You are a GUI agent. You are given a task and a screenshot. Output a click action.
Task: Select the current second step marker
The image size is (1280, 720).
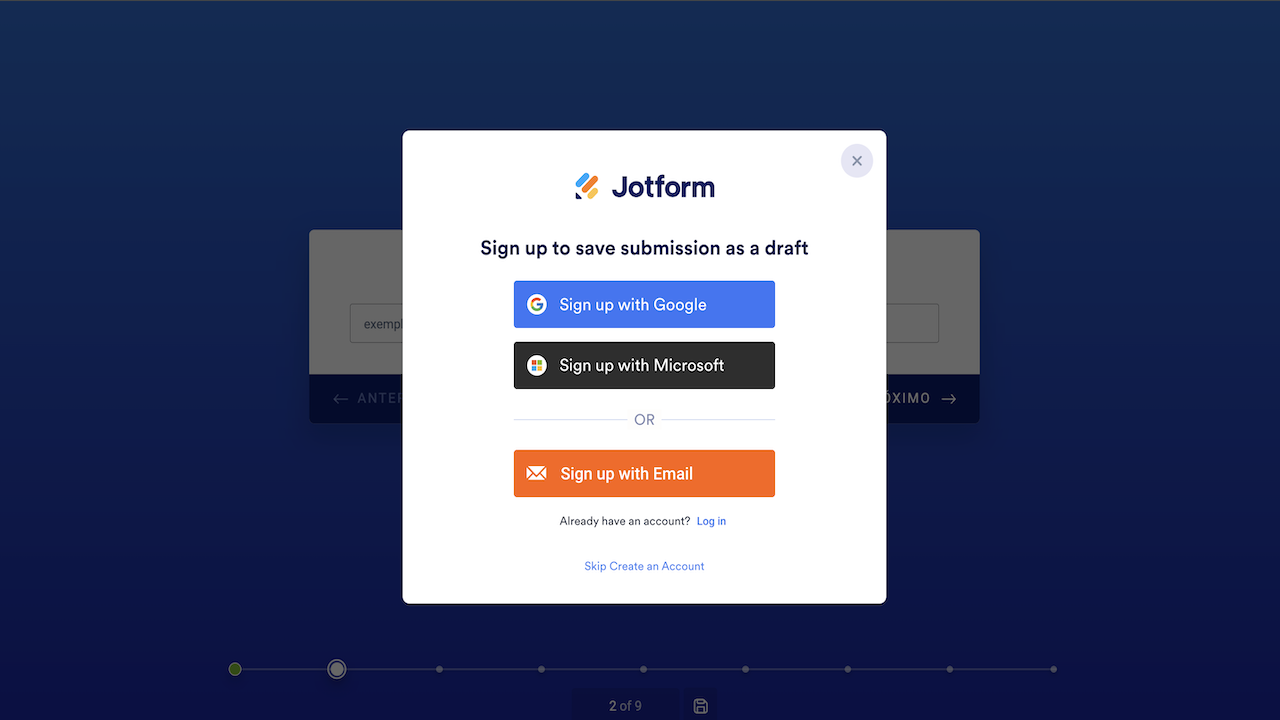(337, 669)
